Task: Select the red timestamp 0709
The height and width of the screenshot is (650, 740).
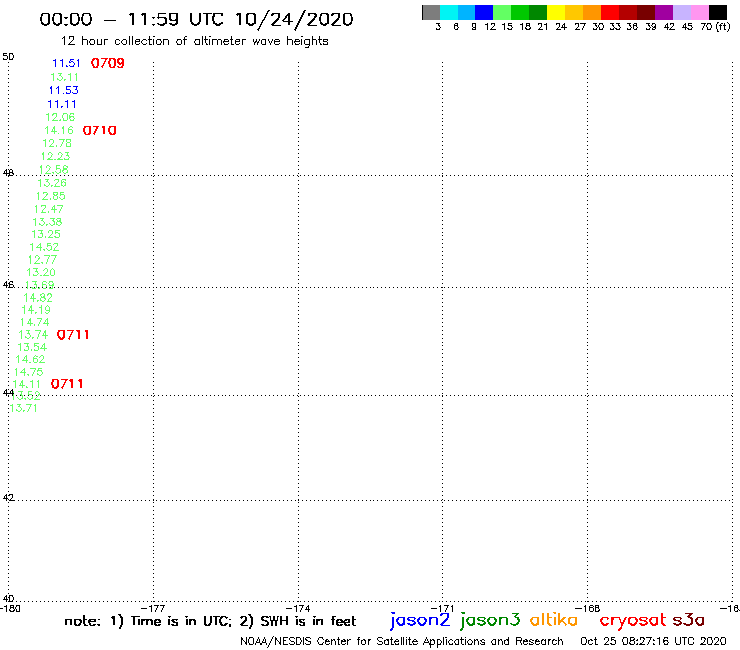Action: tap(108, 63)
